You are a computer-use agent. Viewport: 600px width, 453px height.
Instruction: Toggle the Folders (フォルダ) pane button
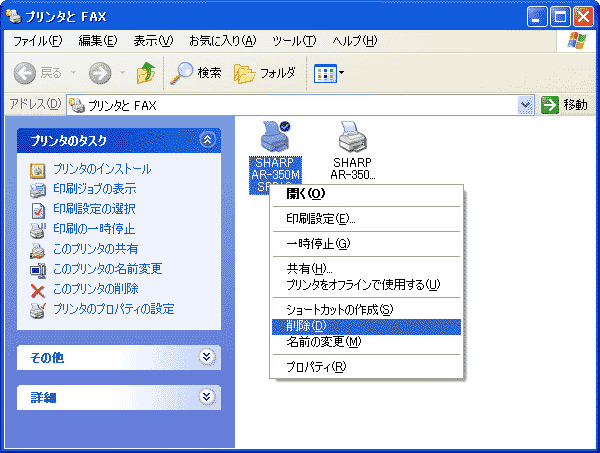(264, 73)
